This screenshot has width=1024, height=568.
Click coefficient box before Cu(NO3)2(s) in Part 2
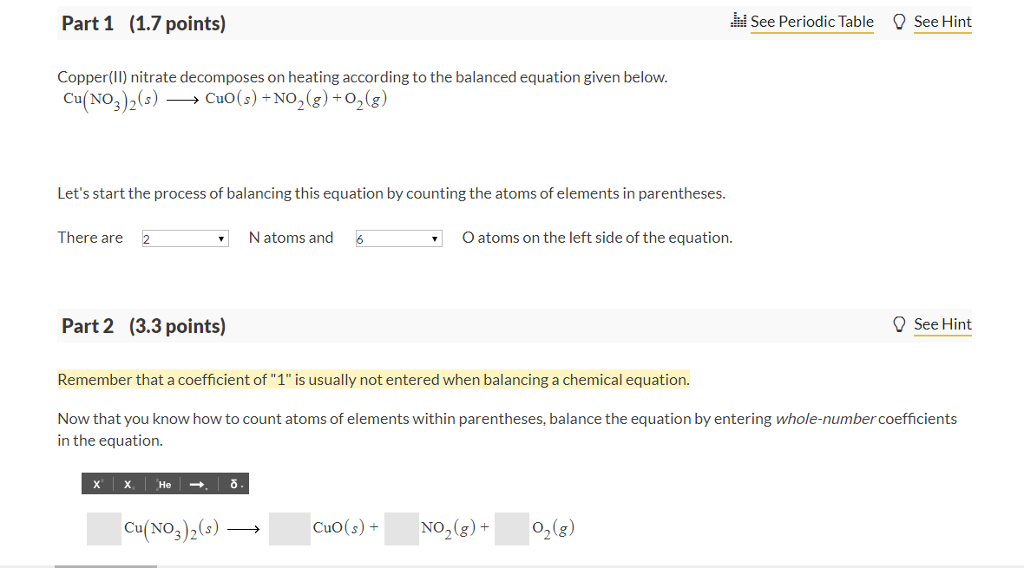coord(104,529)
